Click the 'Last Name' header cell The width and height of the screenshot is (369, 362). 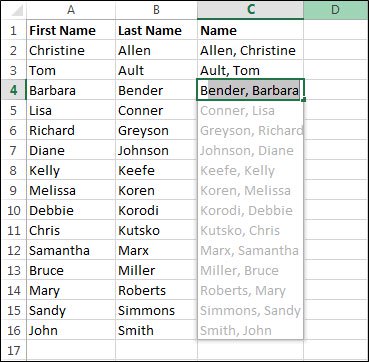pos(156,31)
